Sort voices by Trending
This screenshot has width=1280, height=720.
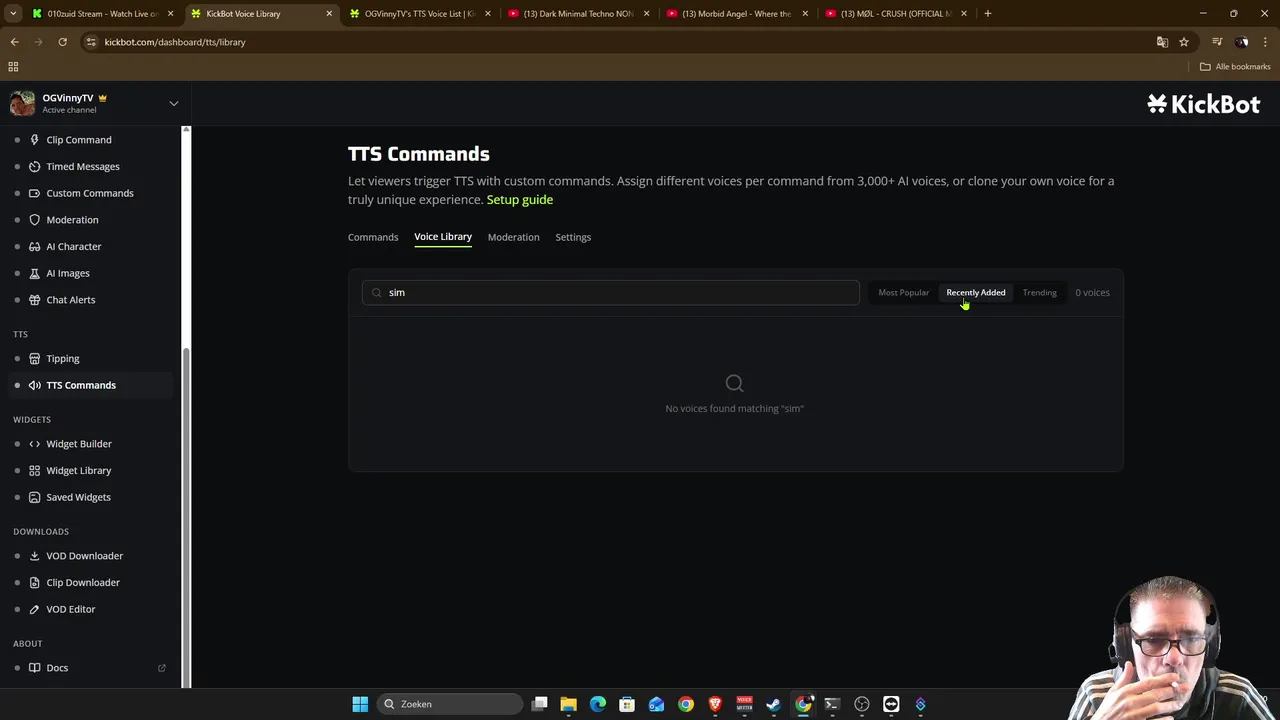pos(1039,293)
